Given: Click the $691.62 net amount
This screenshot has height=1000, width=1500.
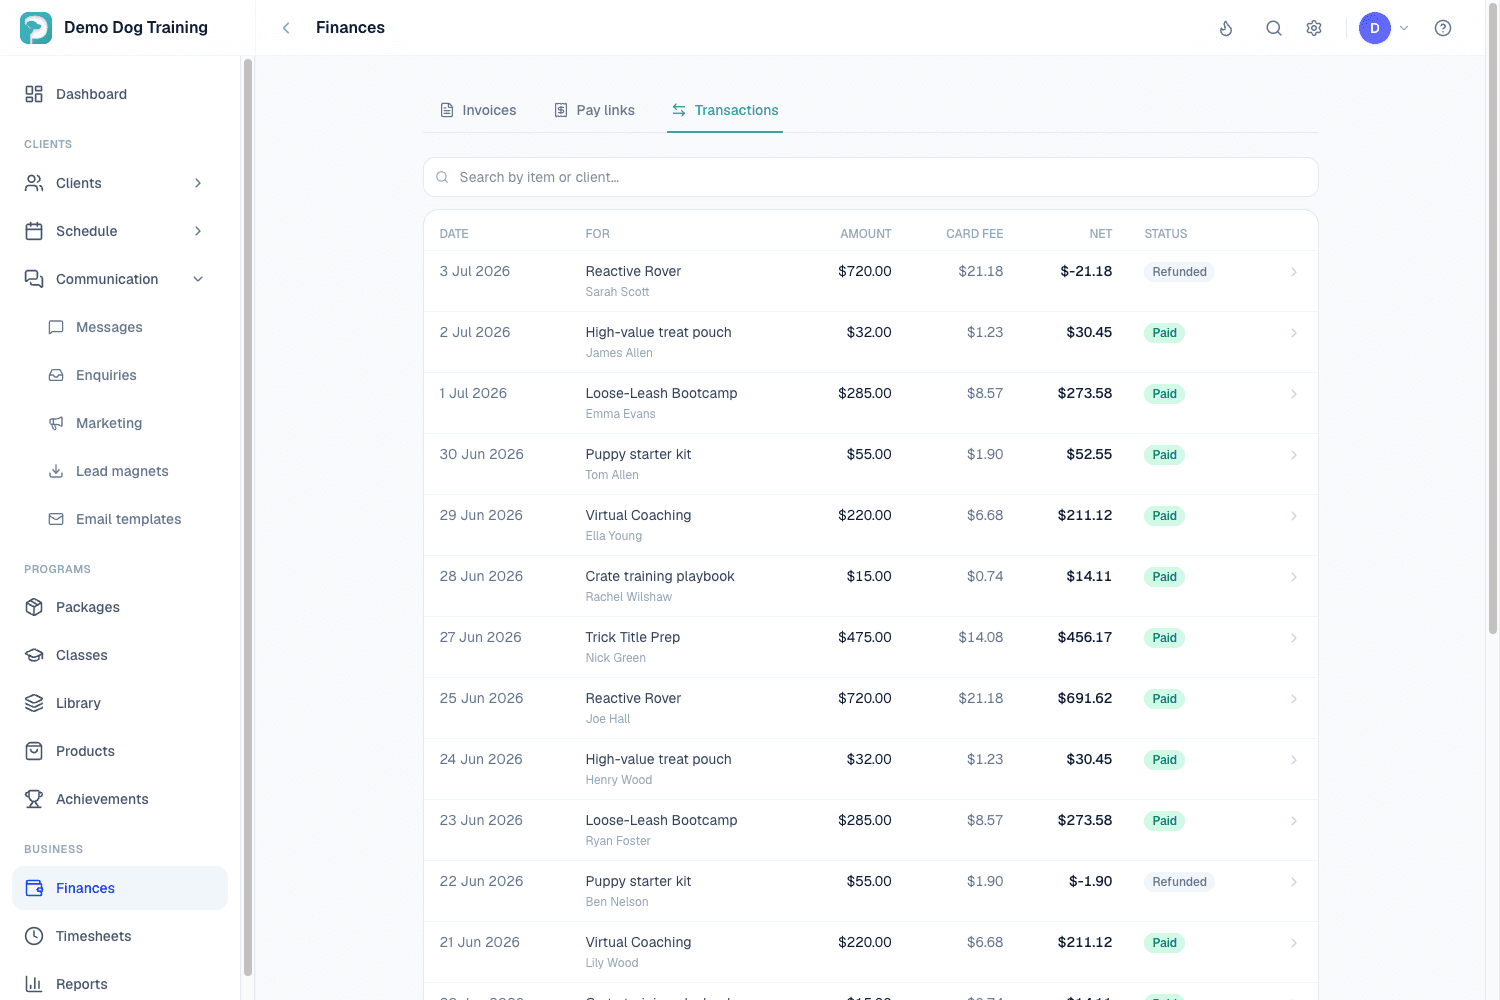Looking at the screenshot, I should (1085, 698).
